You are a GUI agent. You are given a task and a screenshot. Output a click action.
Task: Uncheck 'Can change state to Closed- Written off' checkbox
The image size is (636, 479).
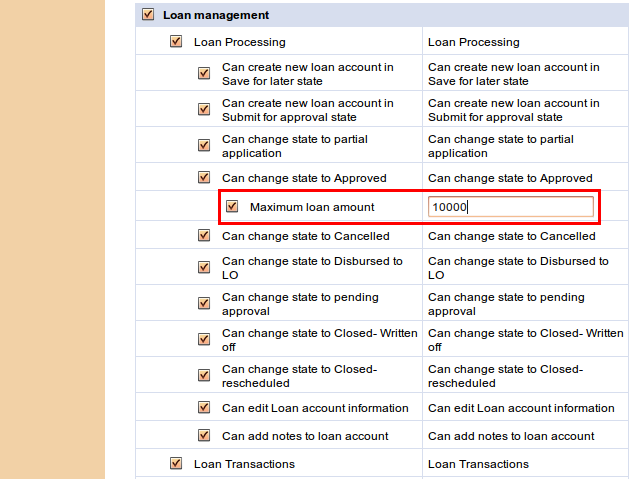(204, 340)
